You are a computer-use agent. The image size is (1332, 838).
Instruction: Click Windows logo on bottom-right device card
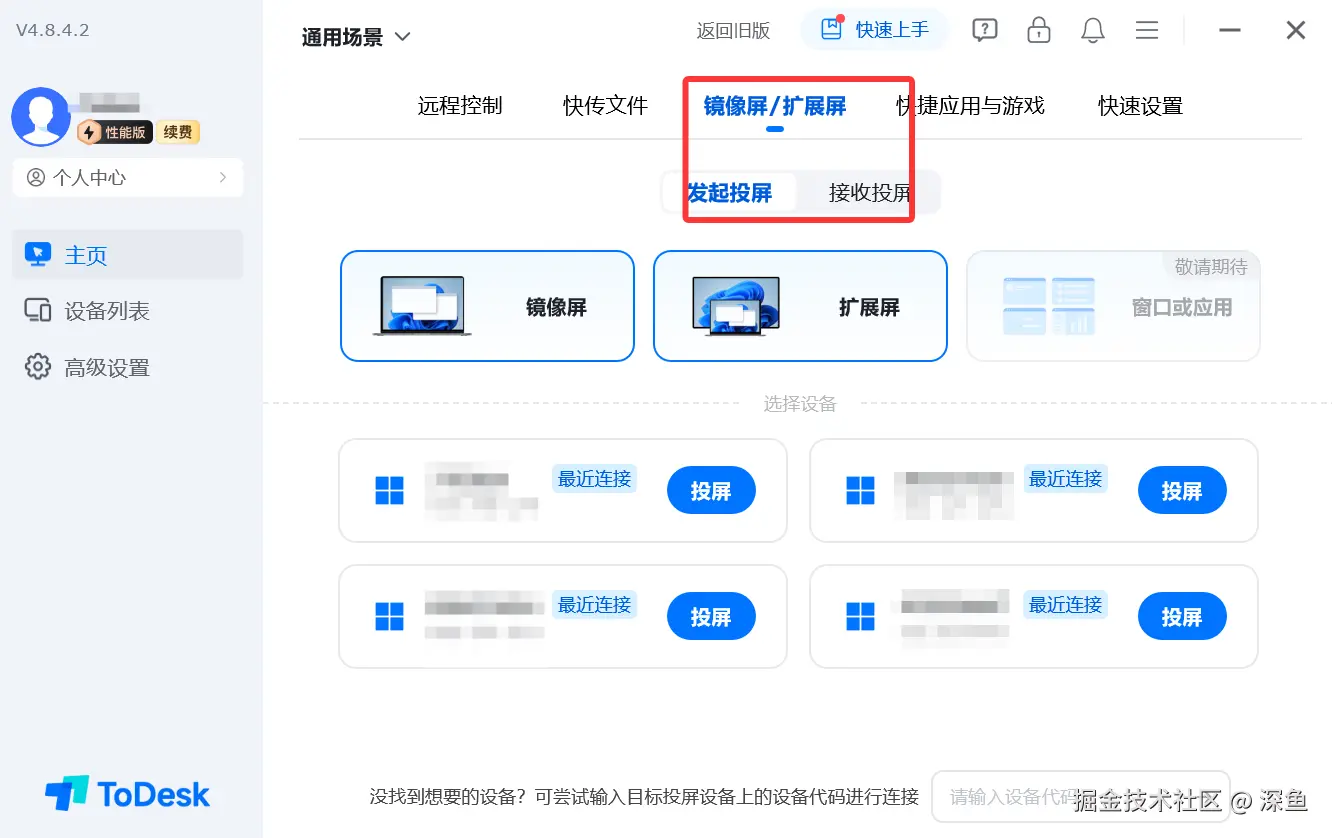click(x=860, y=617)
